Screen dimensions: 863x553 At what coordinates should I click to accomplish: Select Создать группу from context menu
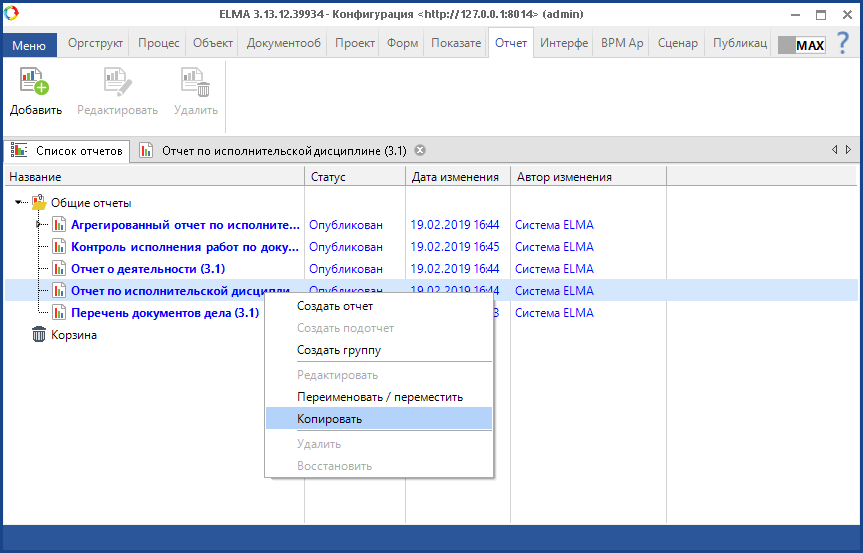[338, 350]
